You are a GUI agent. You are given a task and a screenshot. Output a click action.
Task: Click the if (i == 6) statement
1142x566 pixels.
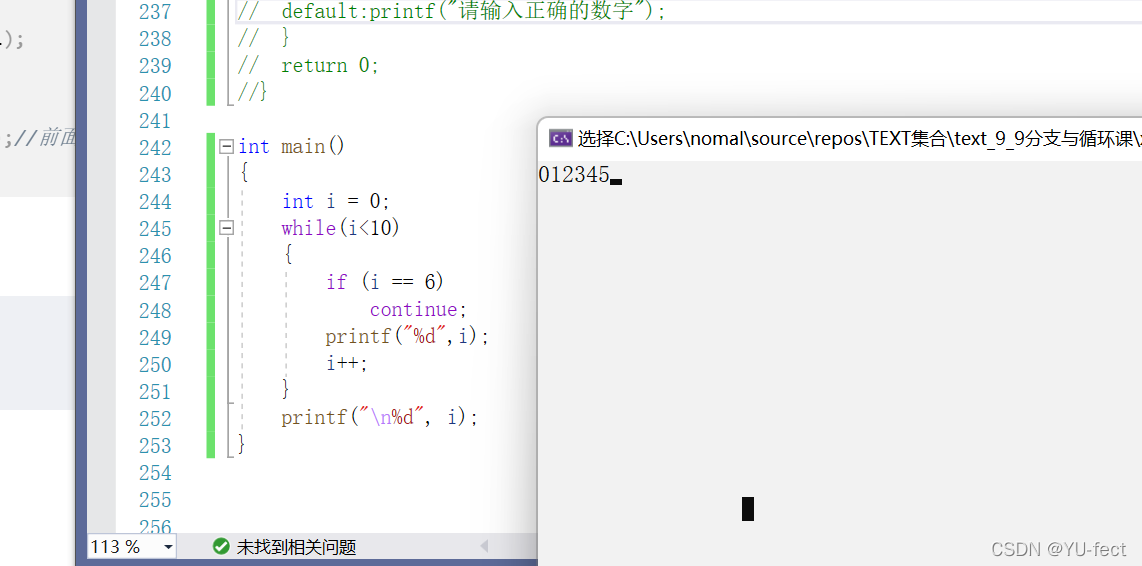point(384,283)
